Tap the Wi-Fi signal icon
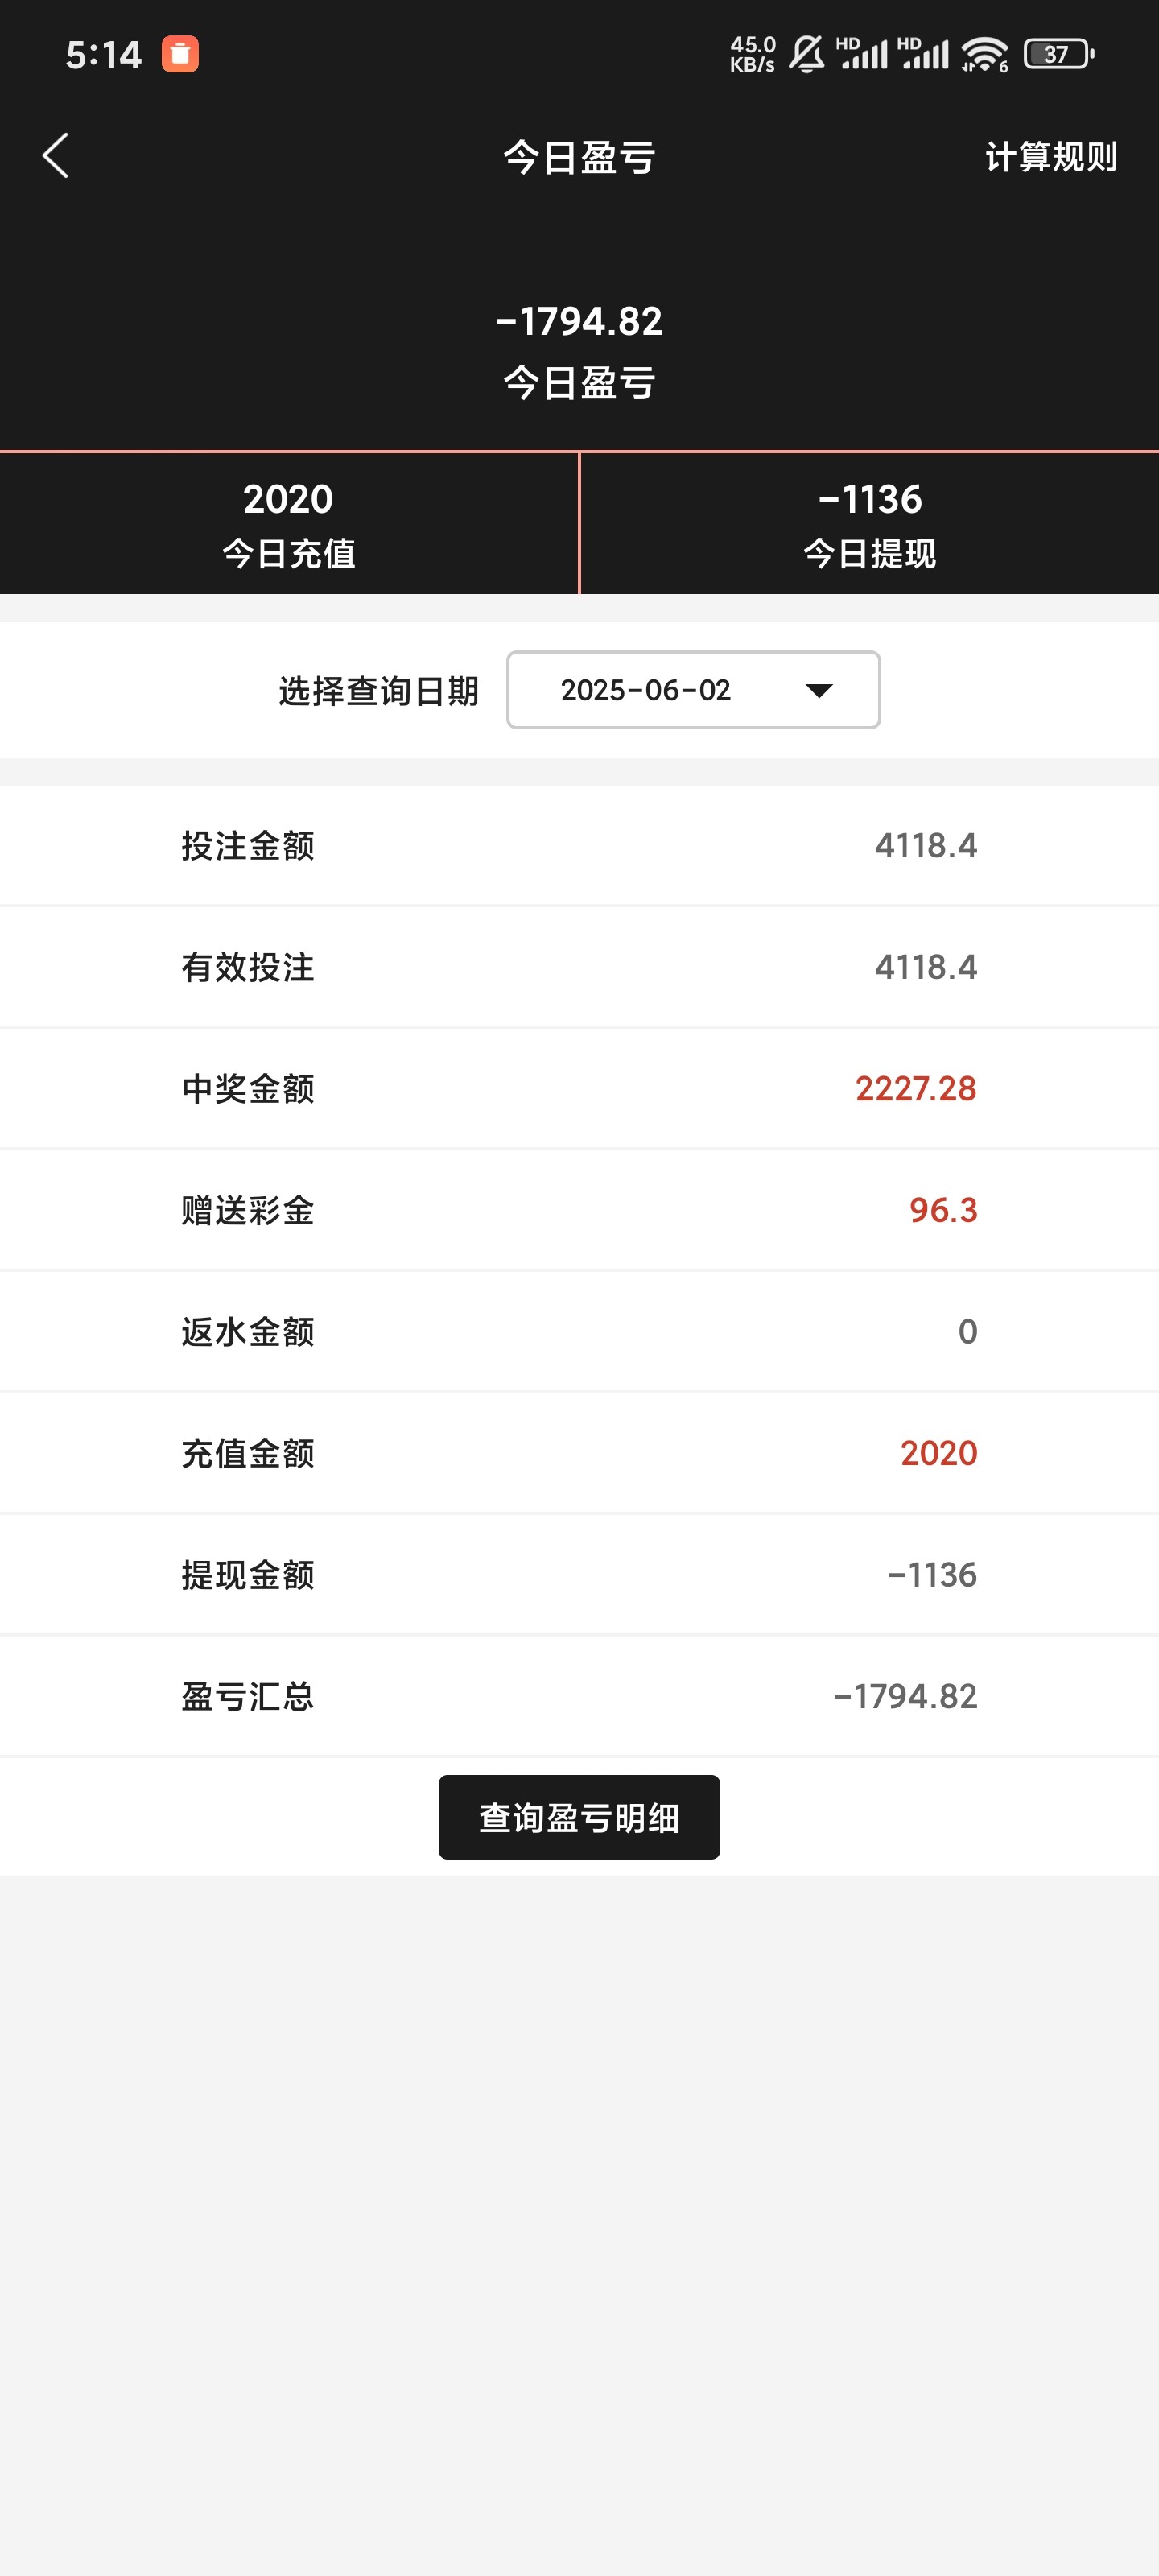Viewport: 1159px width, 2576px height. tap(985, 54)
